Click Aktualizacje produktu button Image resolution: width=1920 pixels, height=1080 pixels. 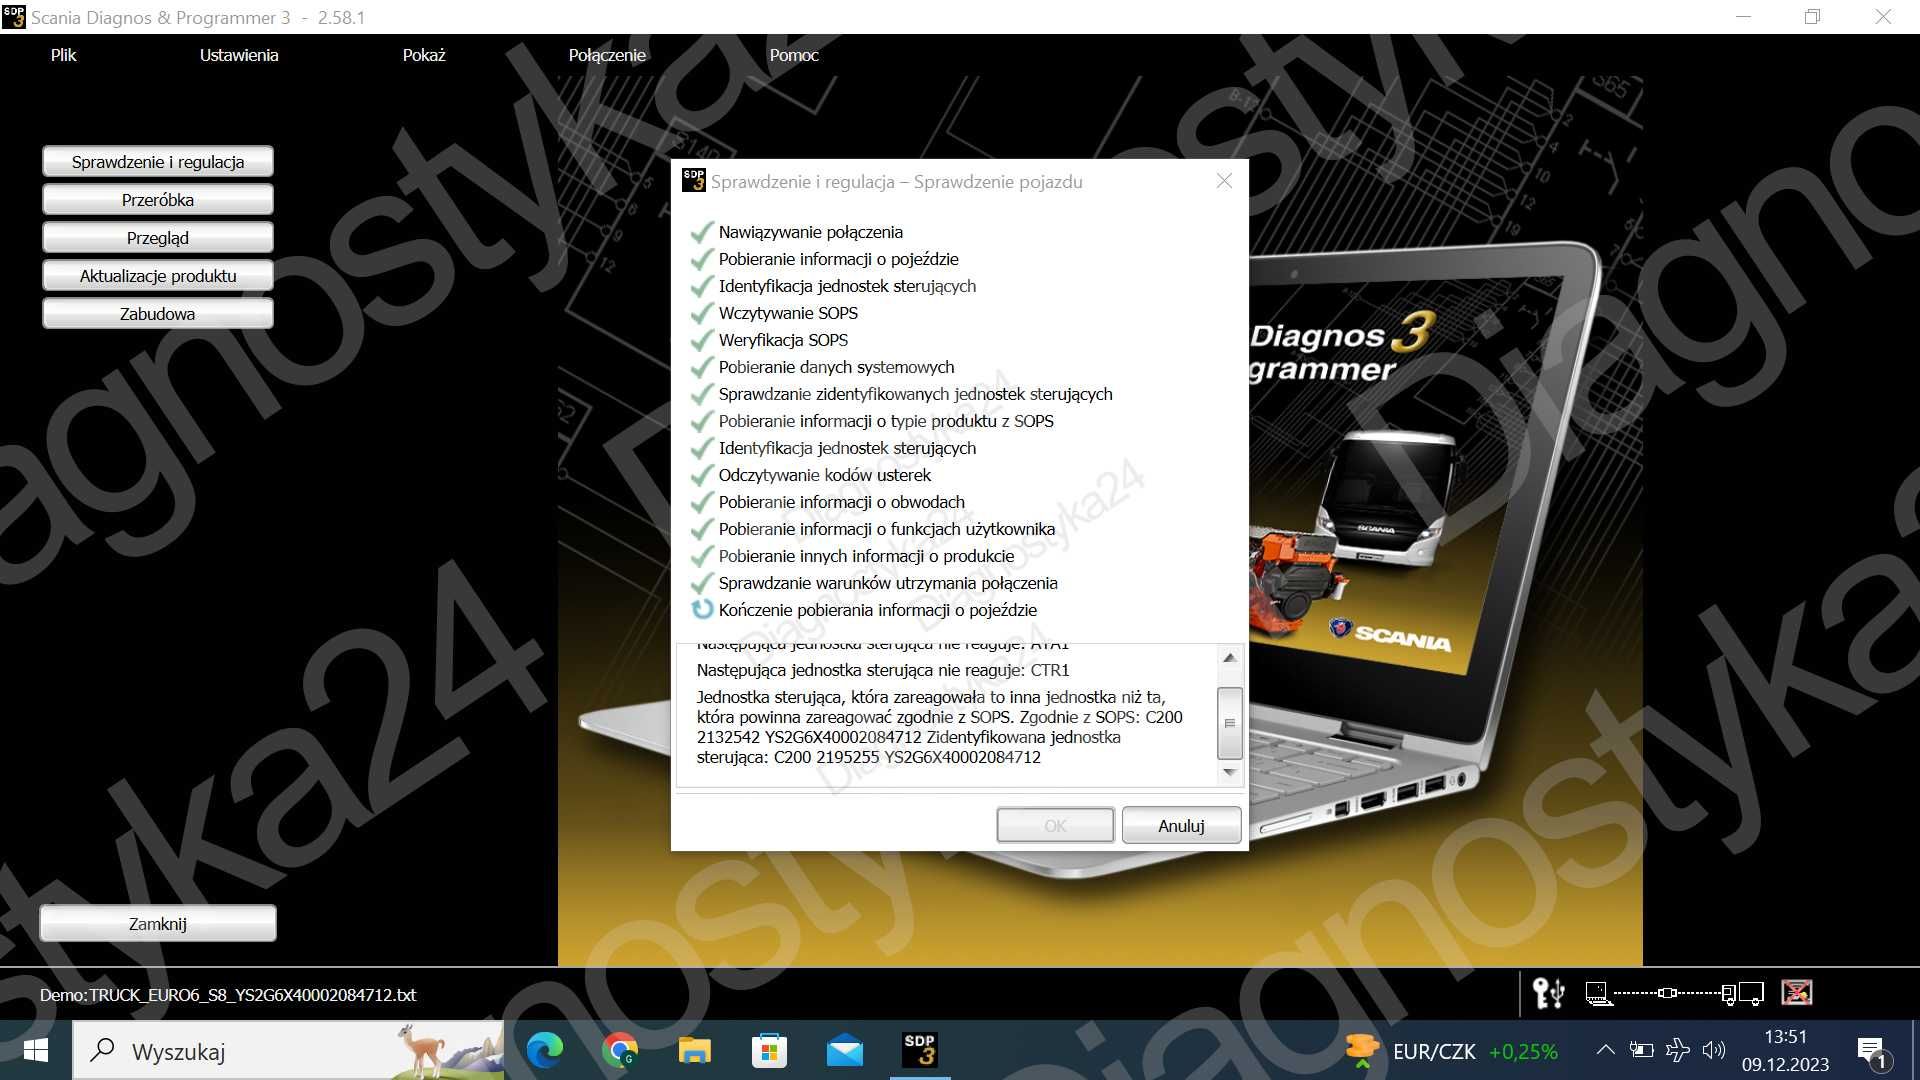coord(158,276)
